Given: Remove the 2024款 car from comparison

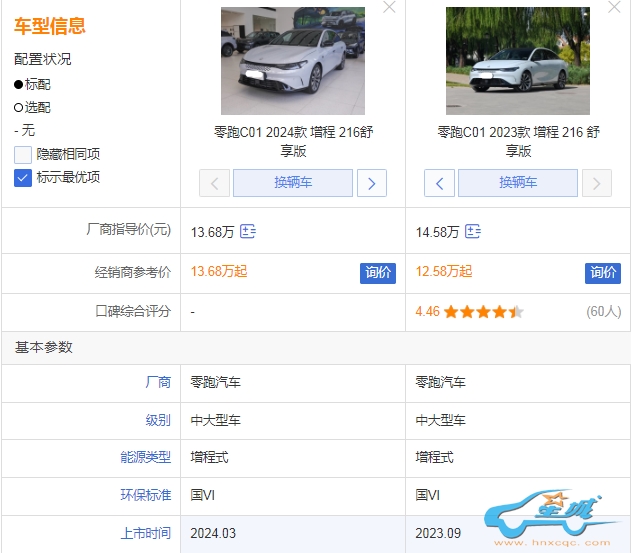Looking at the screenshot, I should [x=389, y=8].
